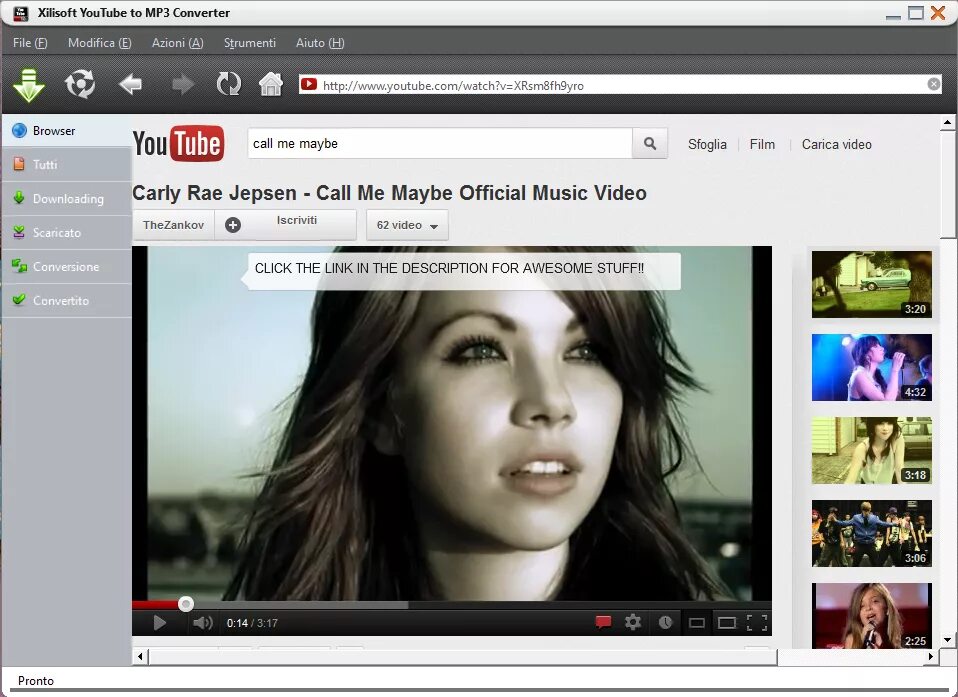Screen dimensions: 958x697
Task: Click the watch later clock icon
Action: (x=665, y=622)
